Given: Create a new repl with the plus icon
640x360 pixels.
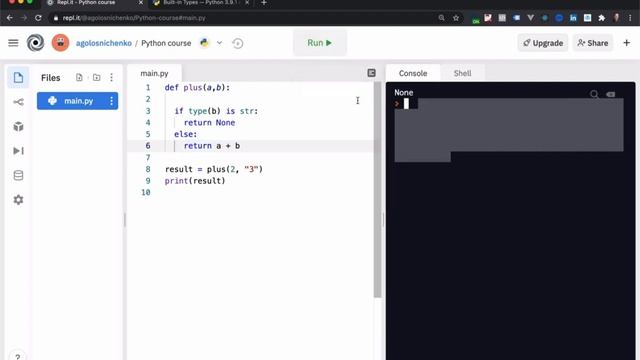Looking at the screenshot, I should pos(627,43).
